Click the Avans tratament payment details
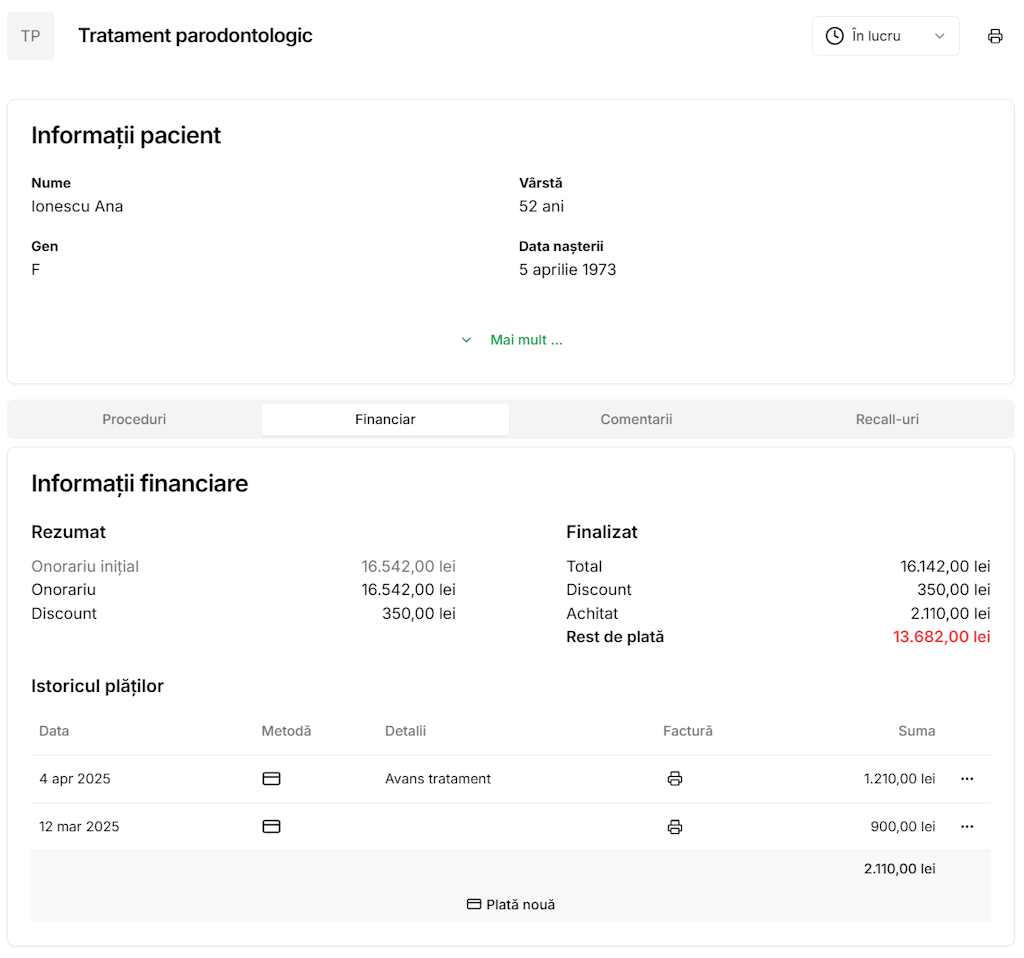Viewport: 1024px width, 958px height. click(438, 779)
